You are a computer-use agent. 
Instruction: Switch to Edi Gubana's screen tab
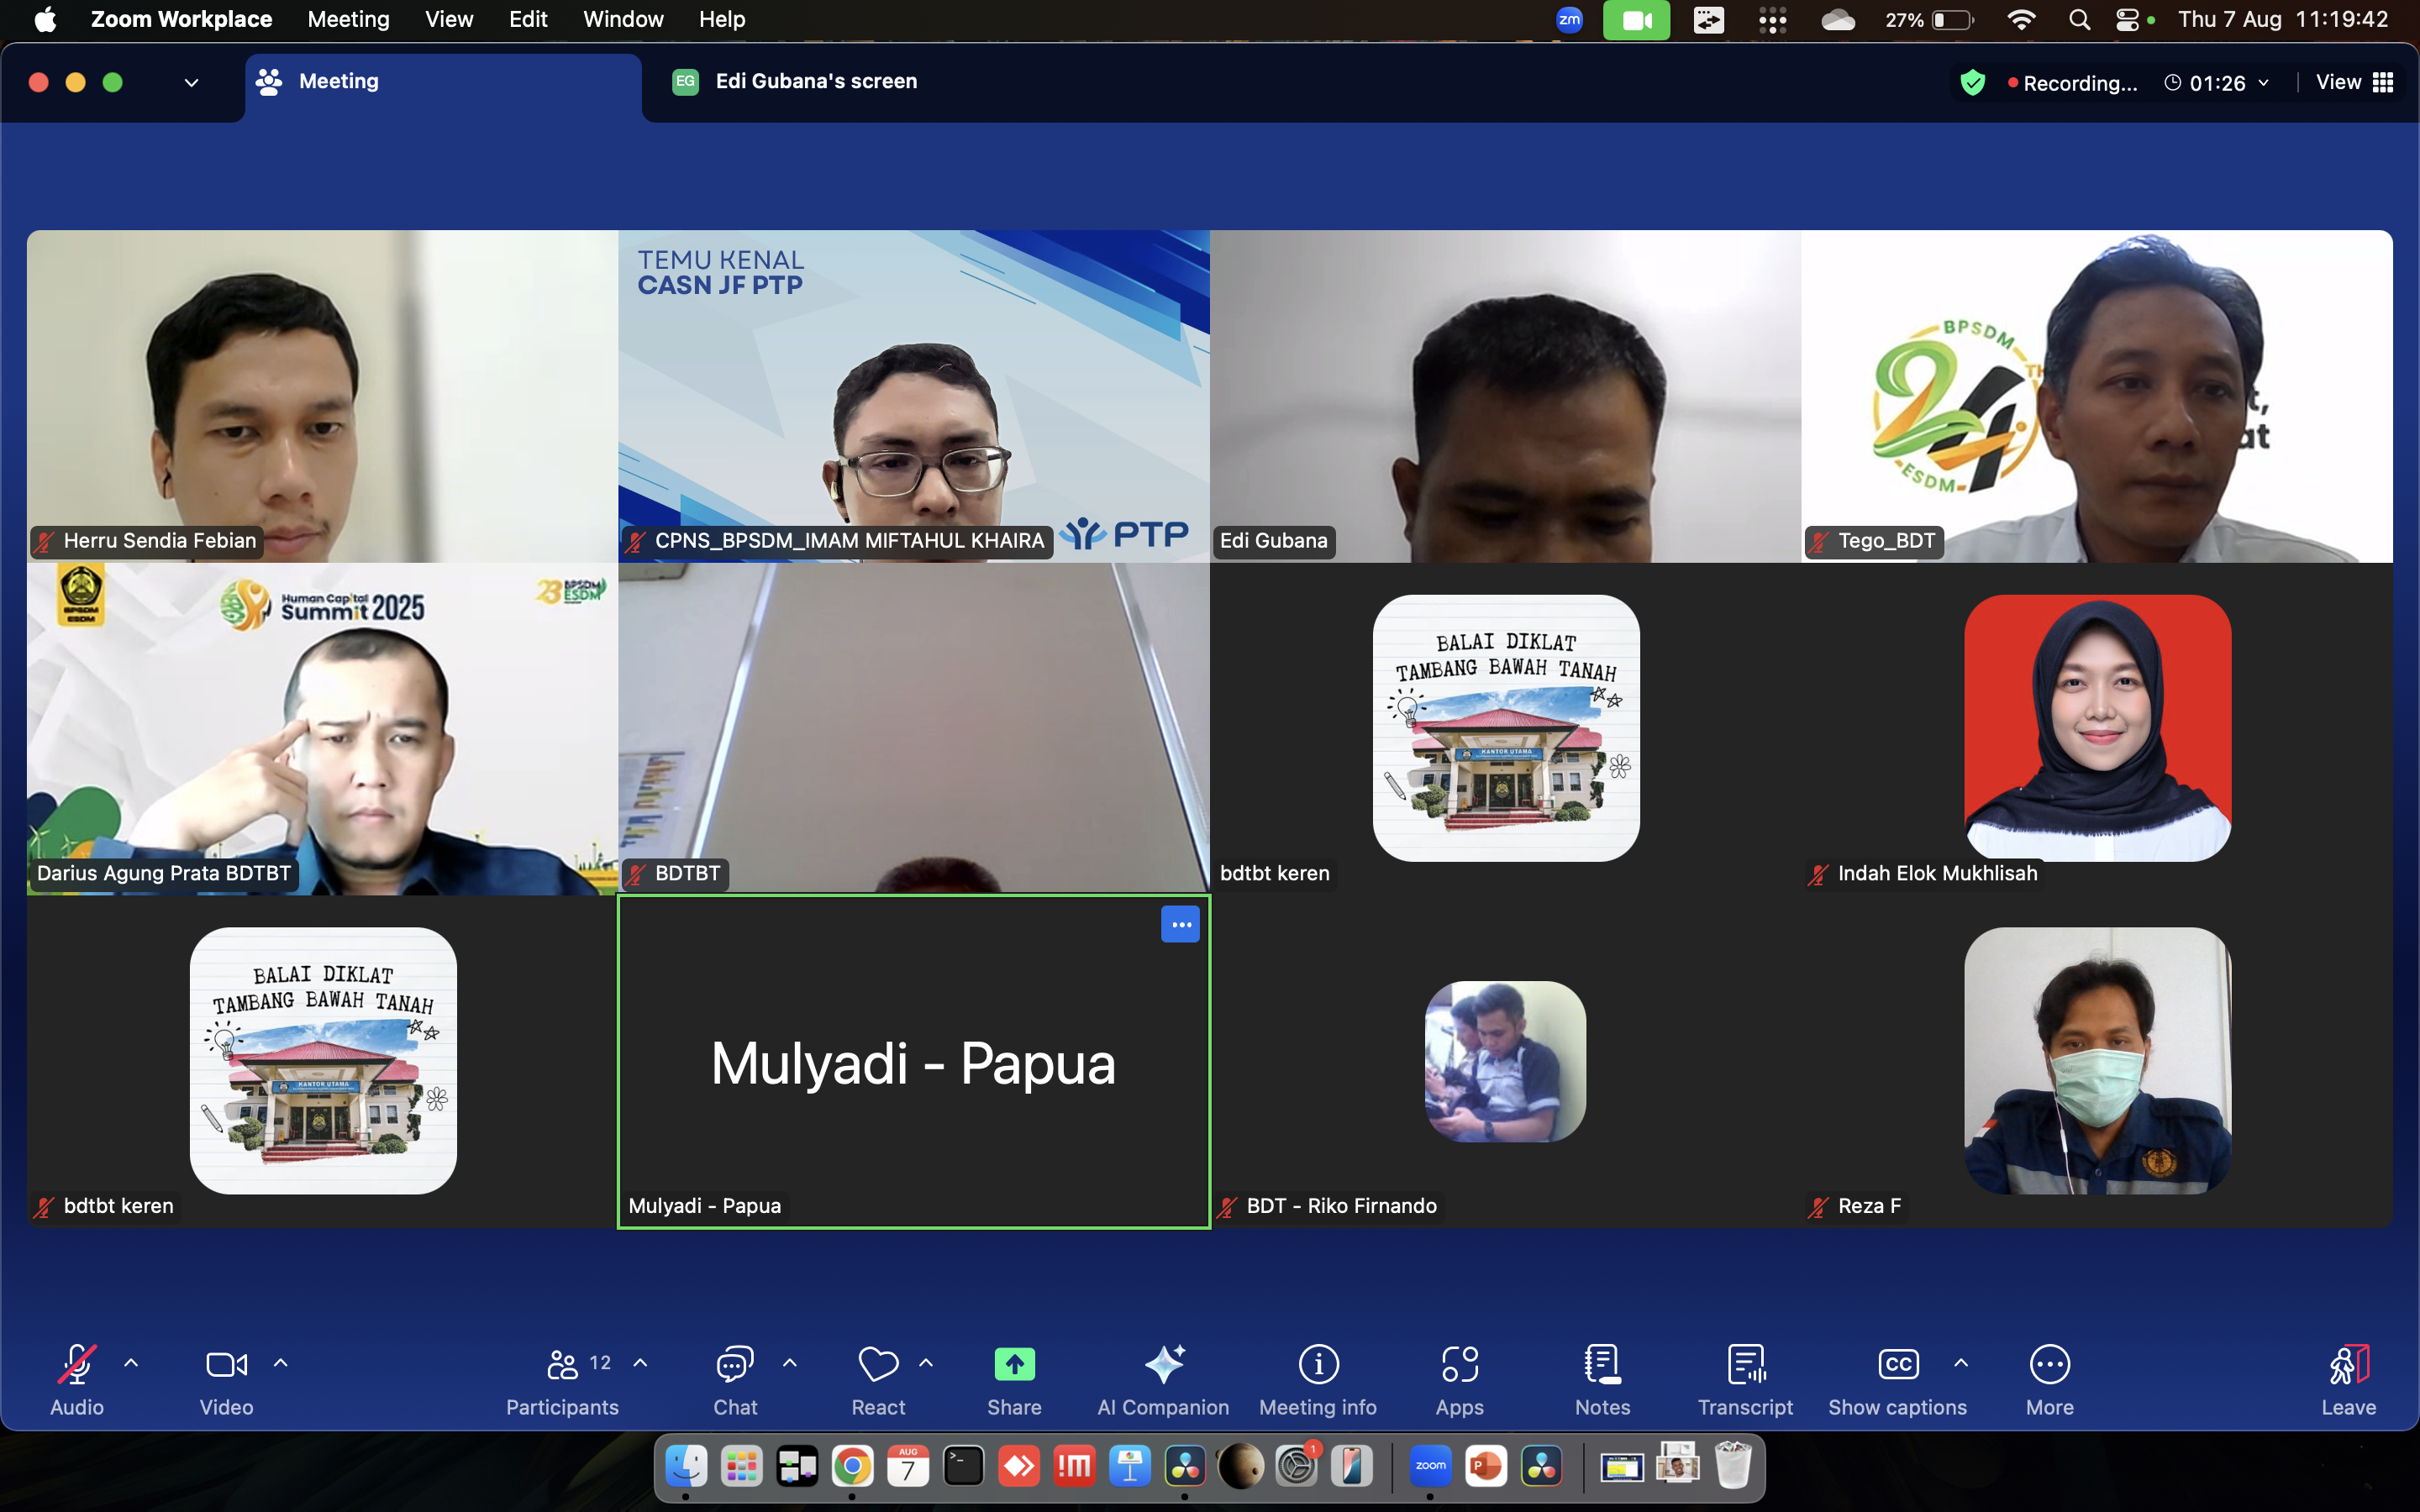(x=815, y=81)
